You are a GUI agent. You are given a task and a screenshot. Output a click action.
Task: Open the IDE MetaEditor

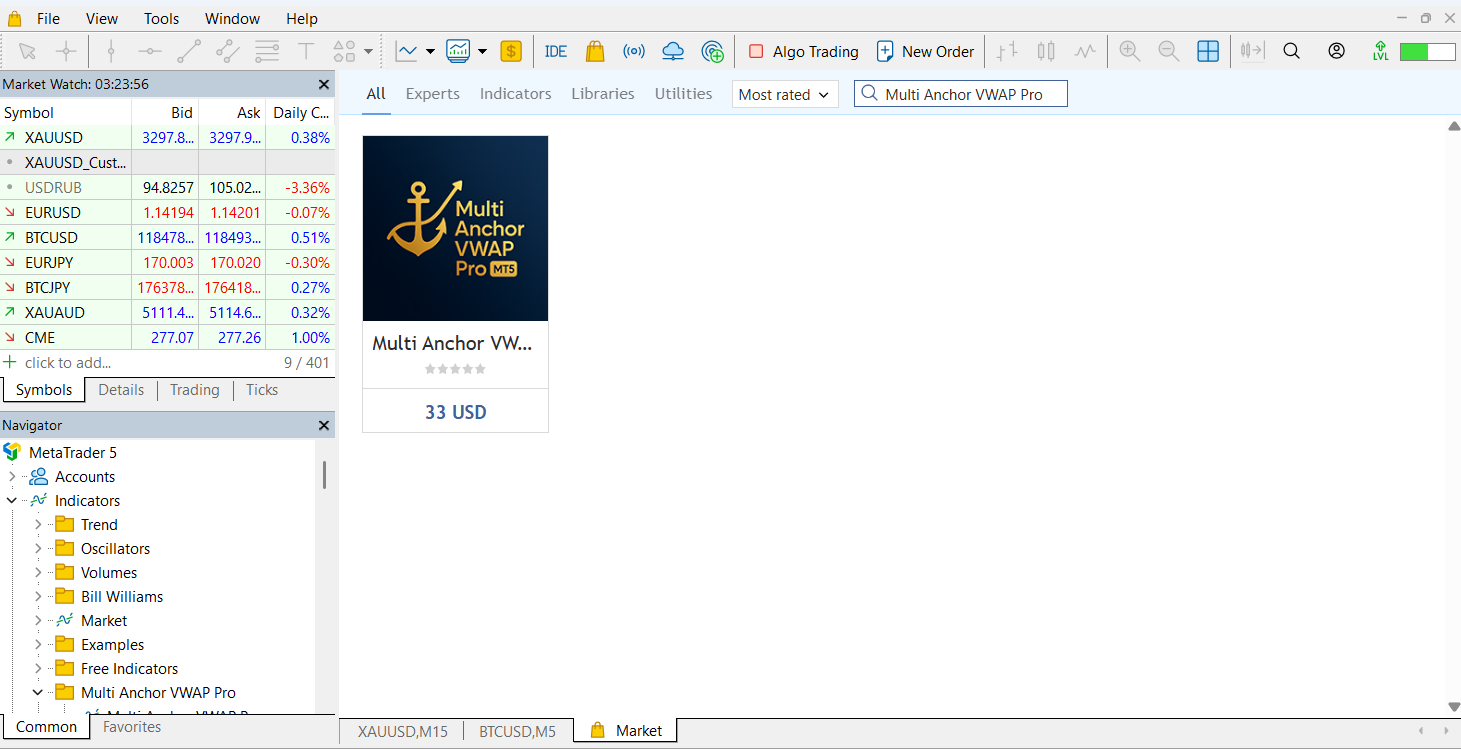coord(556,51)
